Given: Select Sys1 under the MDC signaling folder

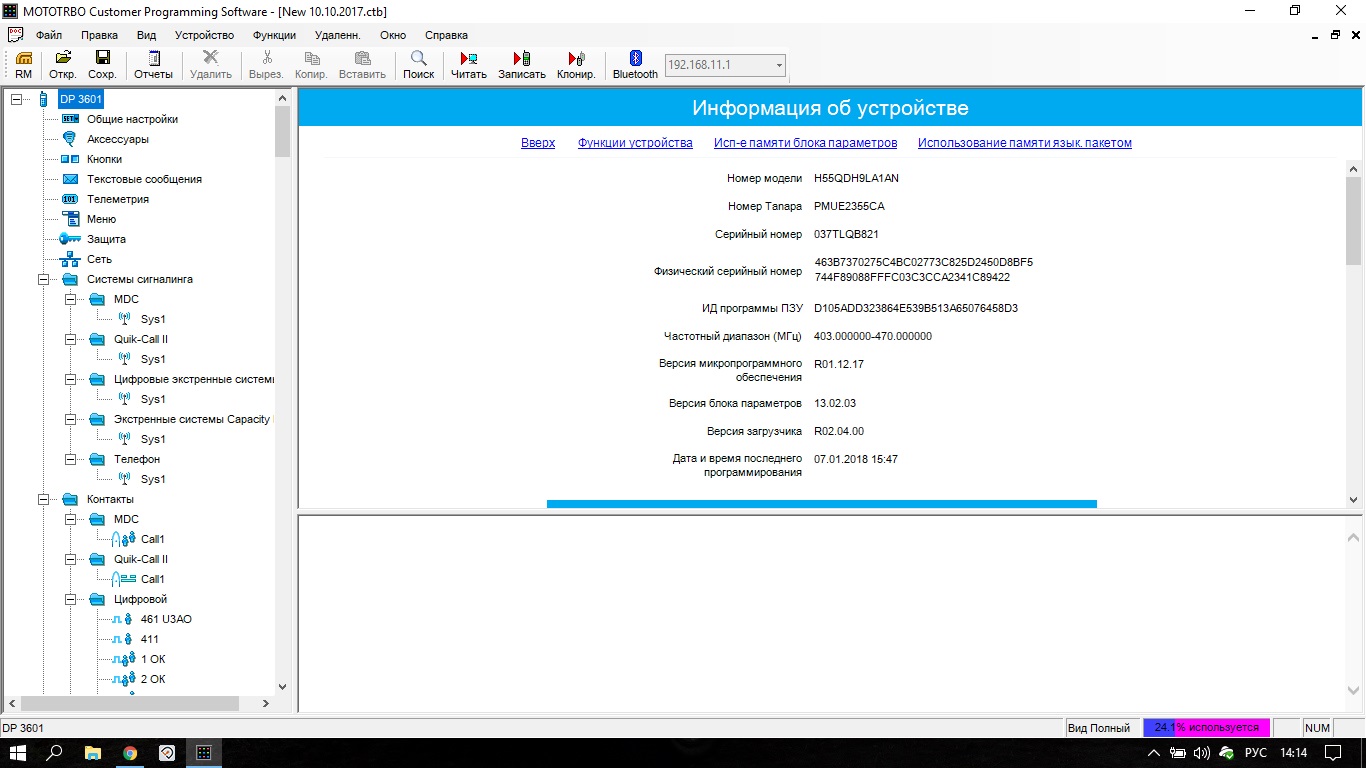Looking at the screenshot, I should pos(153,319).
